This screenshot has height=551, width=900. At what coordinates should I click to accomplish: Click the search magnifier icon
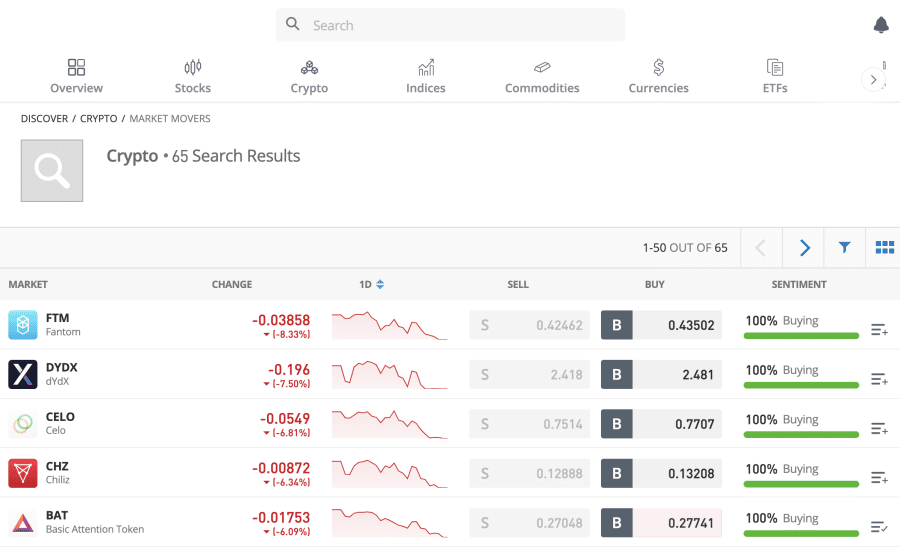pos(293,24)
